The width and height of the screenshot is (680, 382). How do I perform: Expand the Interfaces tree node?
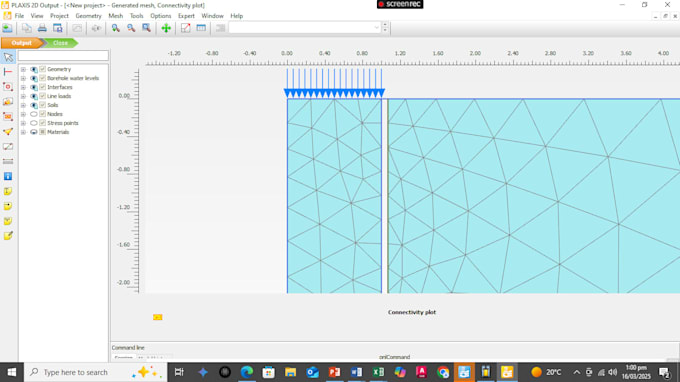pyautogui.click(x=23, y=87)
